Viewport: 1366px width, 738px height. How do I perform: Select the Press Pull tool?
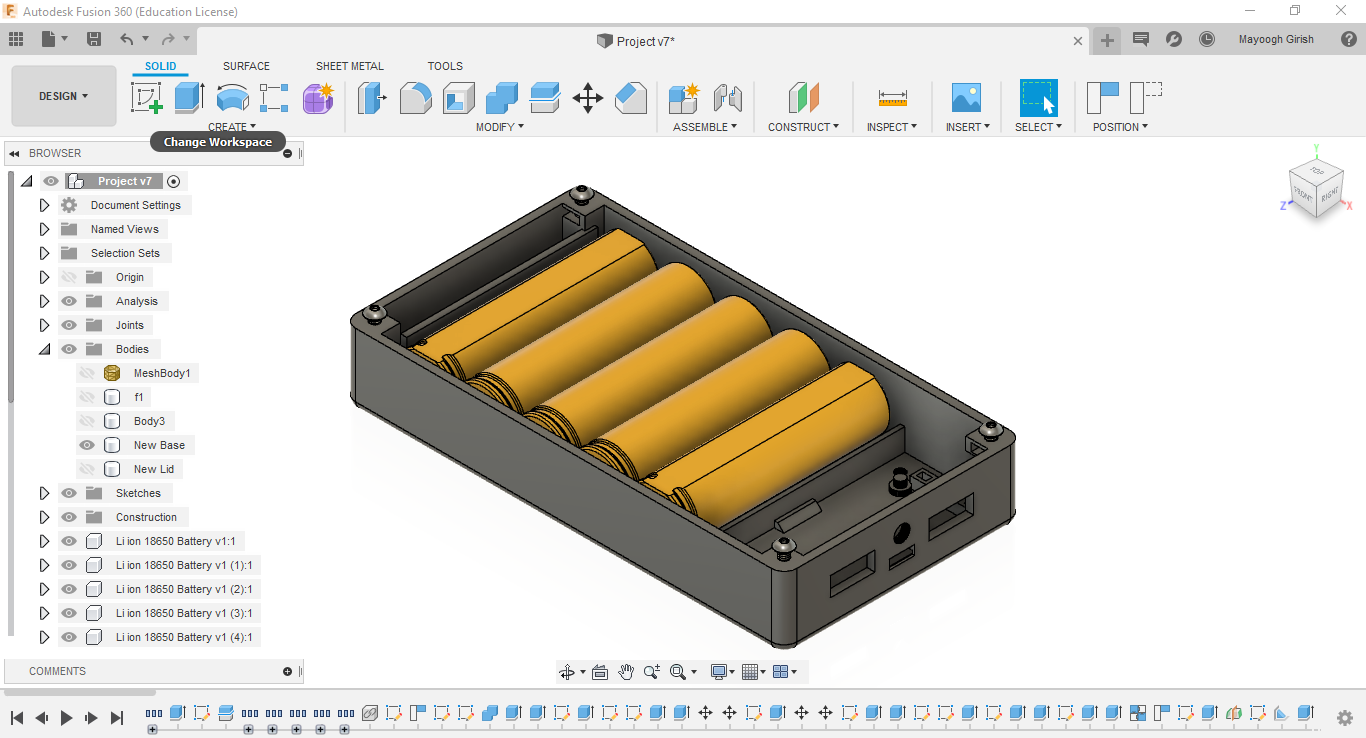click(x=372, y=98)
